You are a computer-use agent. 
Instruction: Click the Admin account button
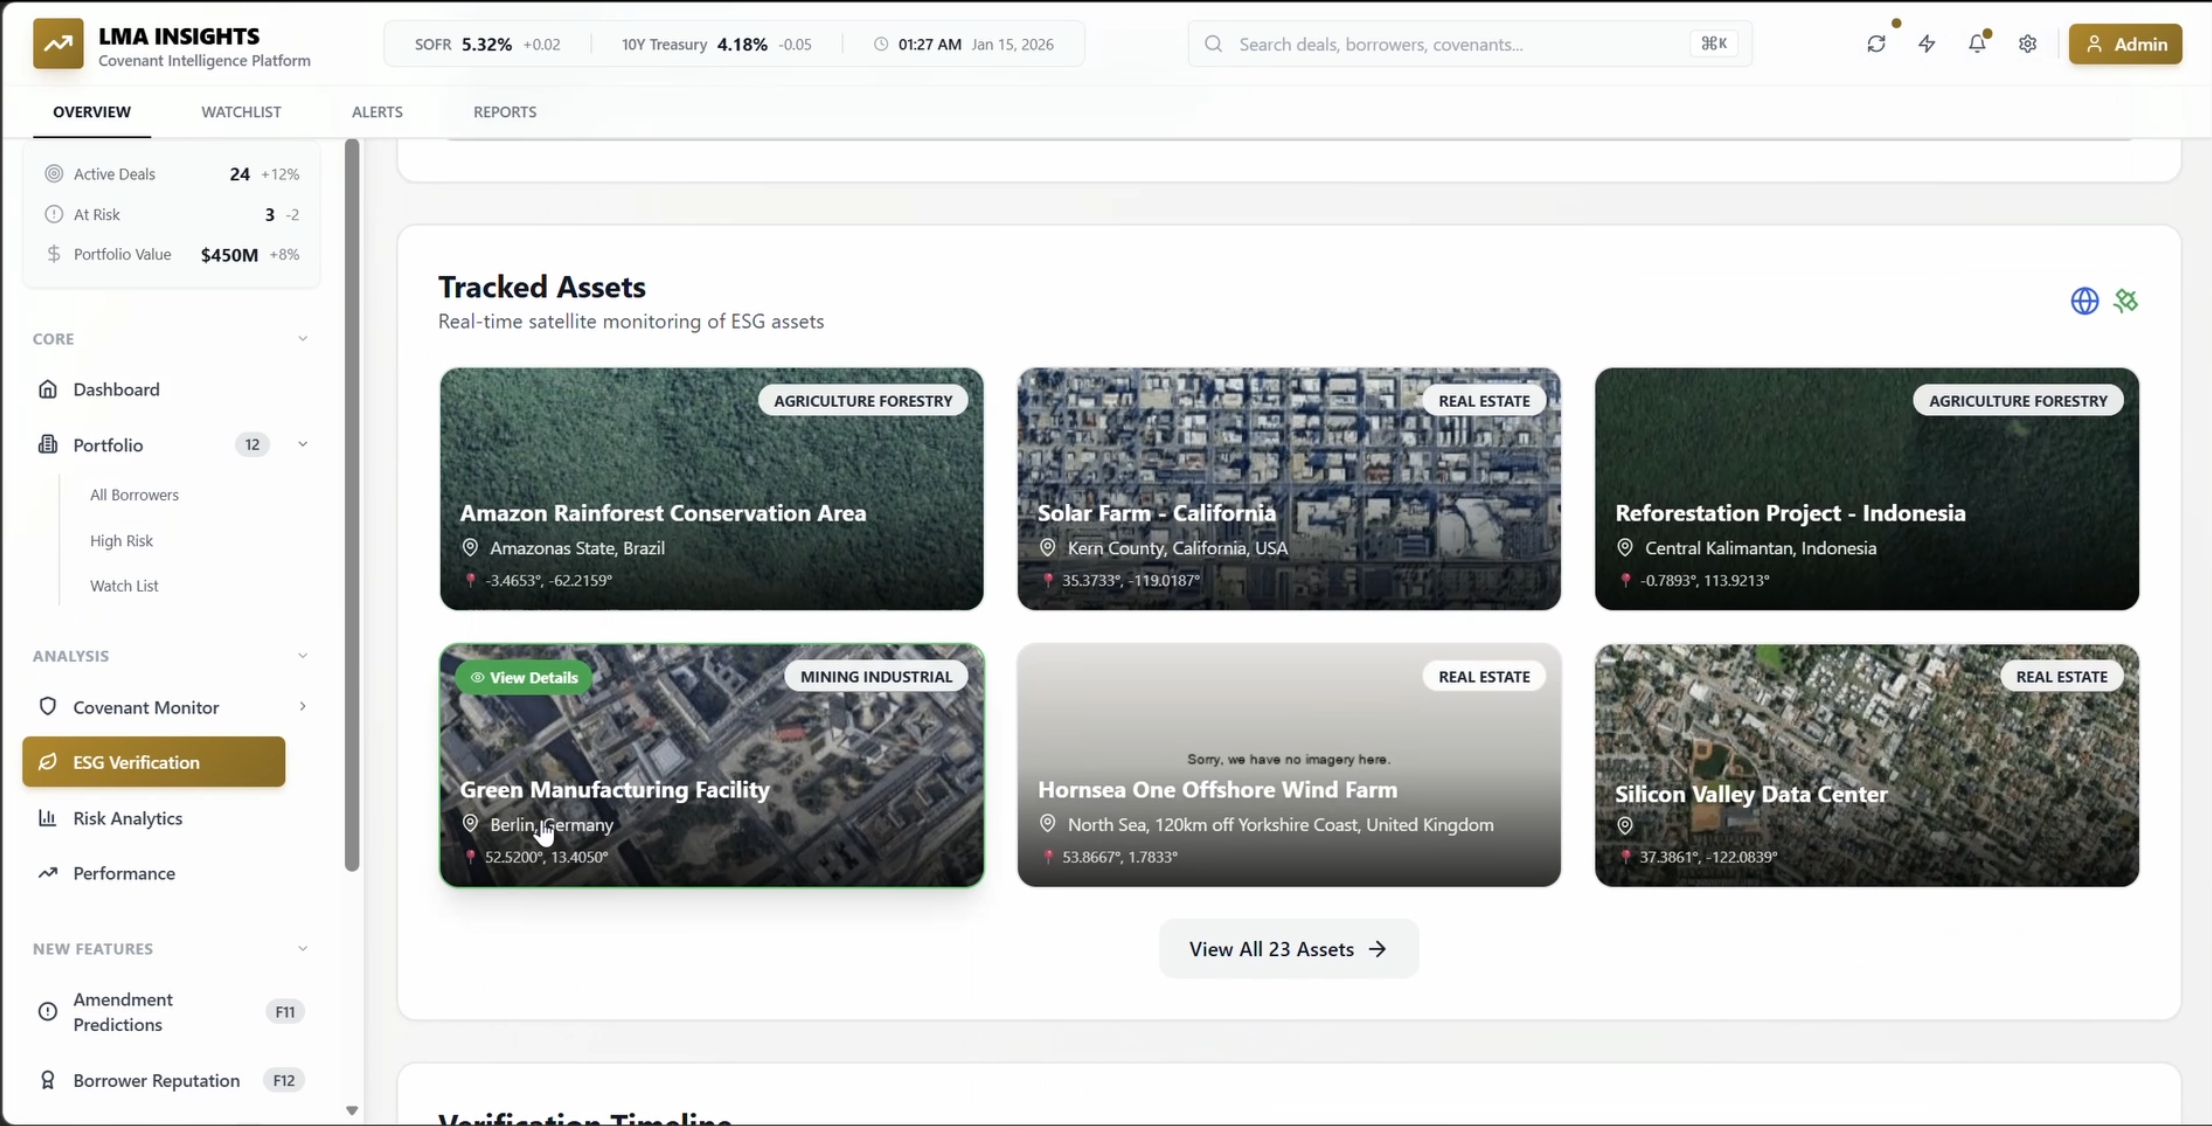[x=2125, y=44]
